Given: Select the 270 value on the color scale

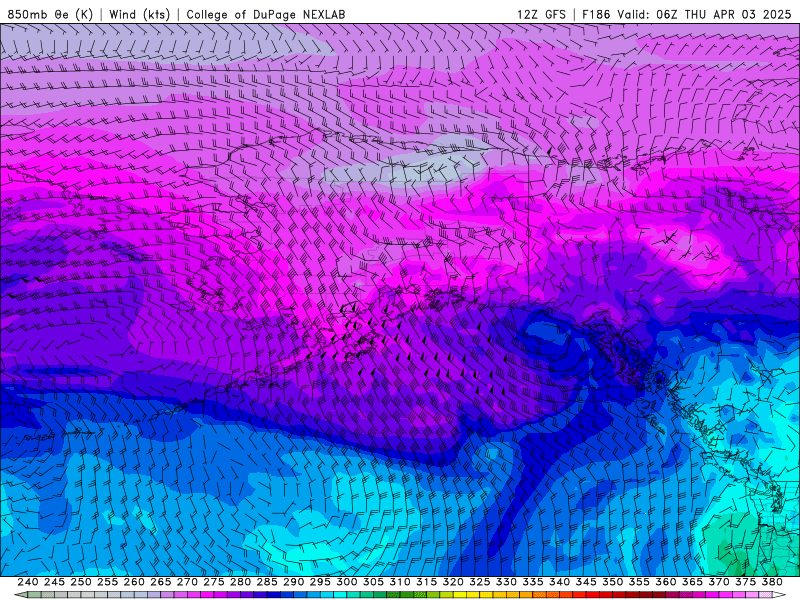Looking at the screenshot, I should (x=187, y=582).
